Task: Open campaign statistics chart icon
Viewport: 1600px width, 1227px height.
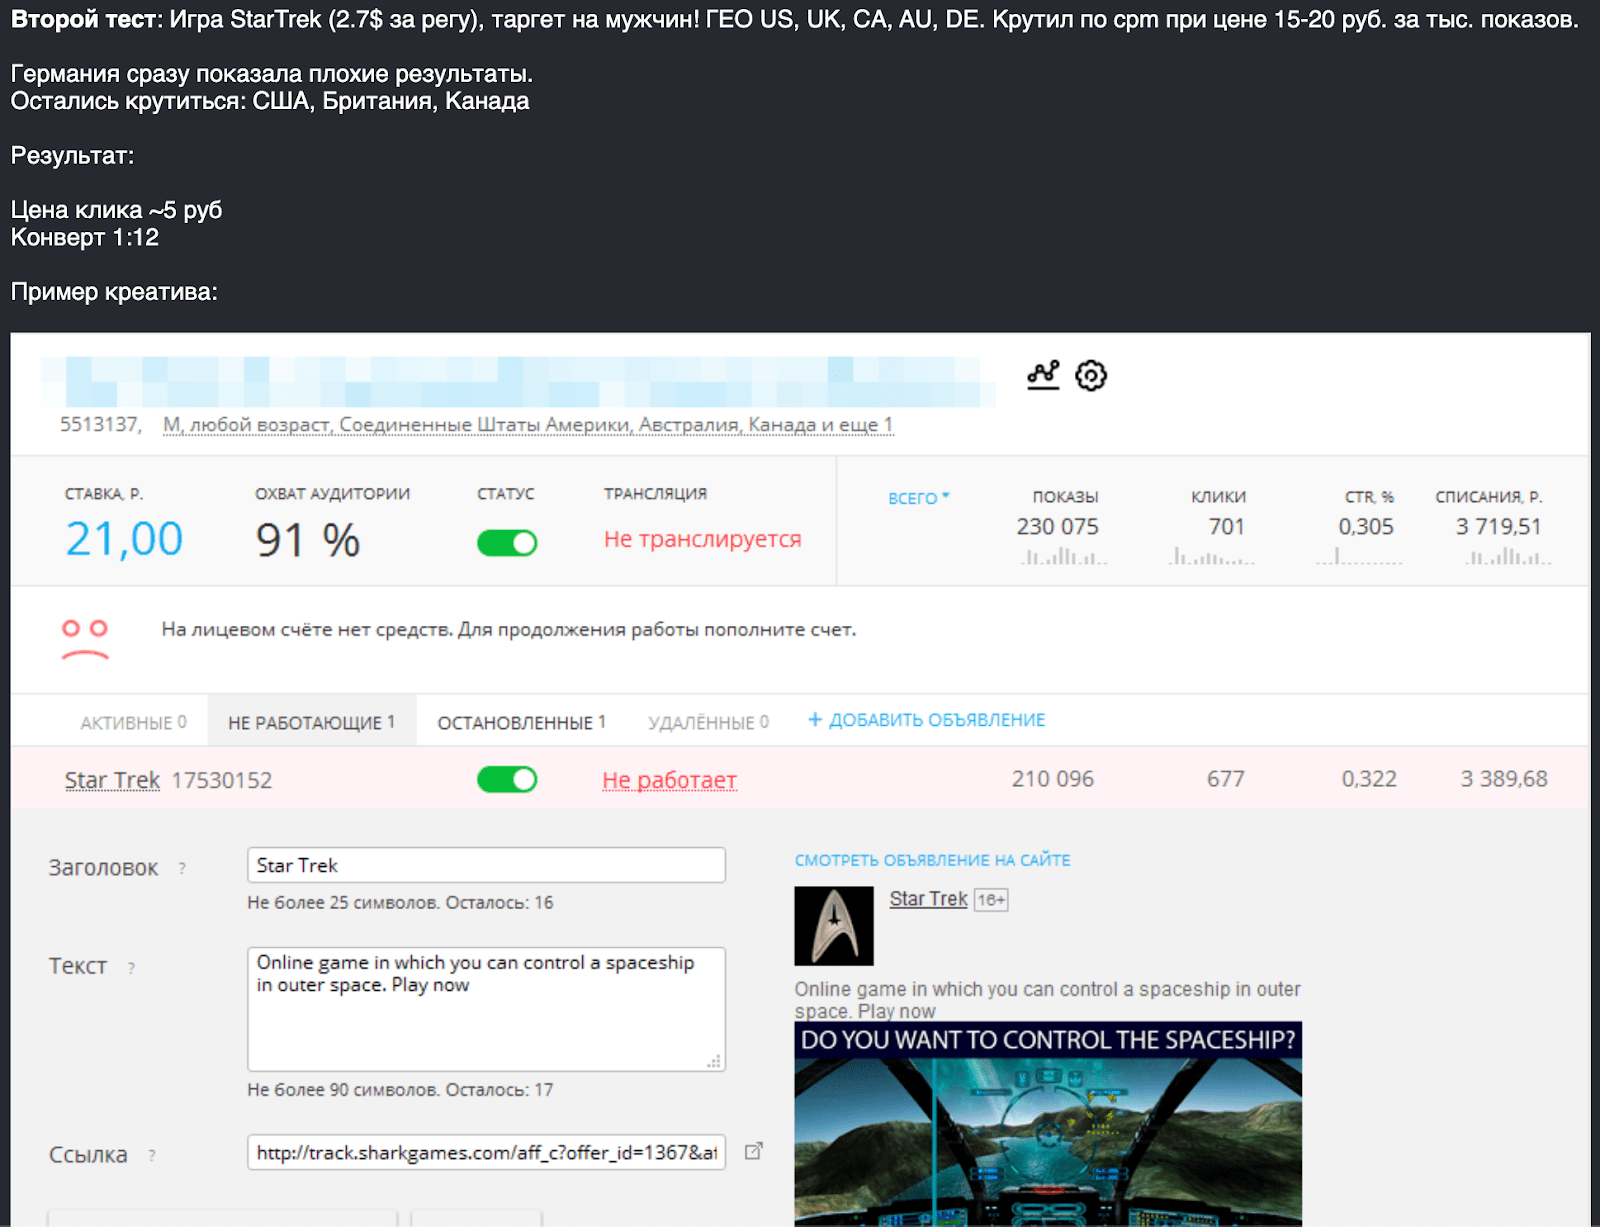Action: (1043, 376)
